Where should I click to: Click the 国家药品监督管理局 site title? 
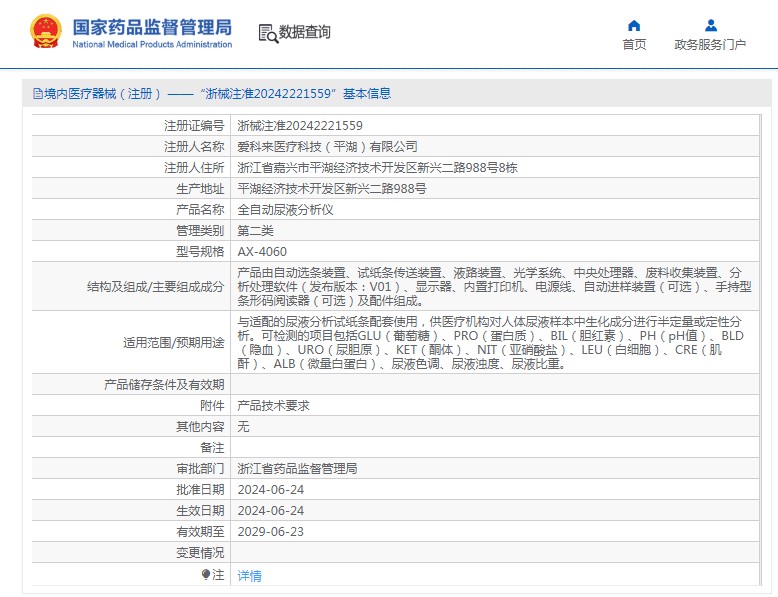point(152,26)
